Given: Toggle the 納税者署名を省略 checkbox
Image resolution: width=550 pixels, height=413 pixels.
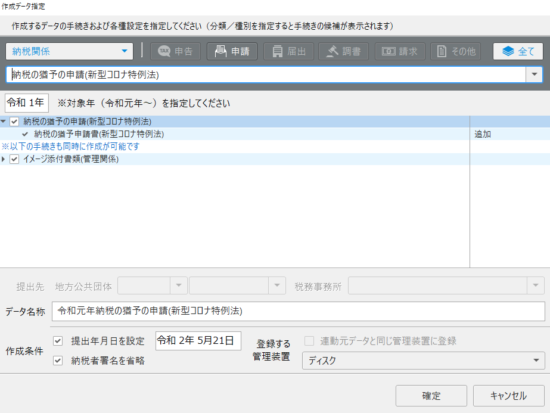Looking at the screenshot, I should (x=58, y=360).
